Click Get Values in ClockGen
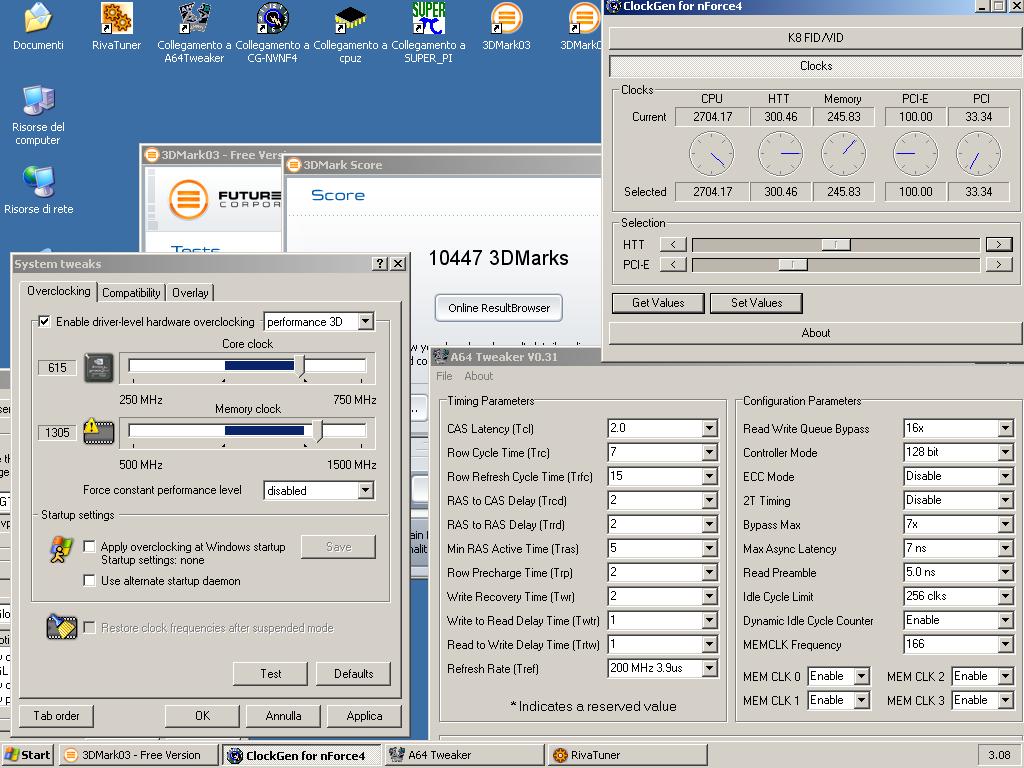 click(x=658, y=303)
